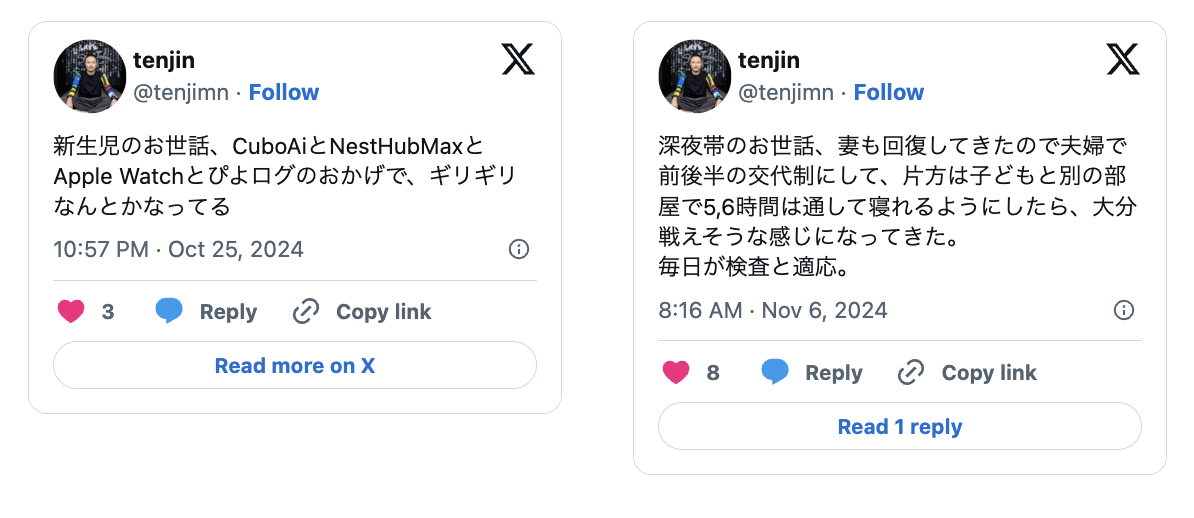Like the CuboAi newborn care tweet

coord(71,312)
